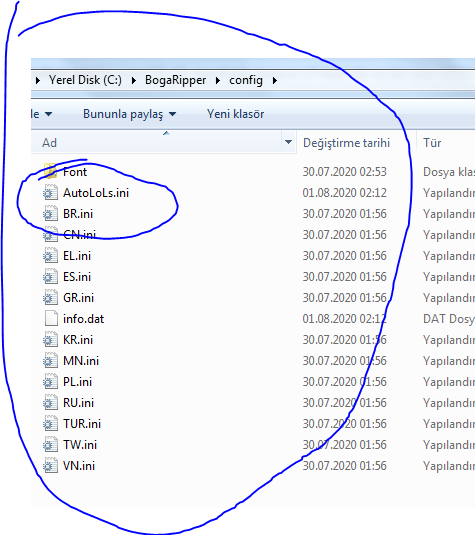Select the VN.ini file icon
475x535 pixels.
click(x=51, y=465)
